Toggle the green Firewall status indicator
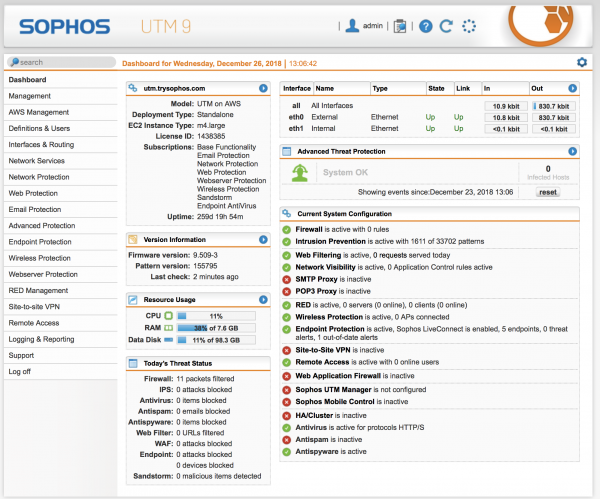 [x=287, y=229]
